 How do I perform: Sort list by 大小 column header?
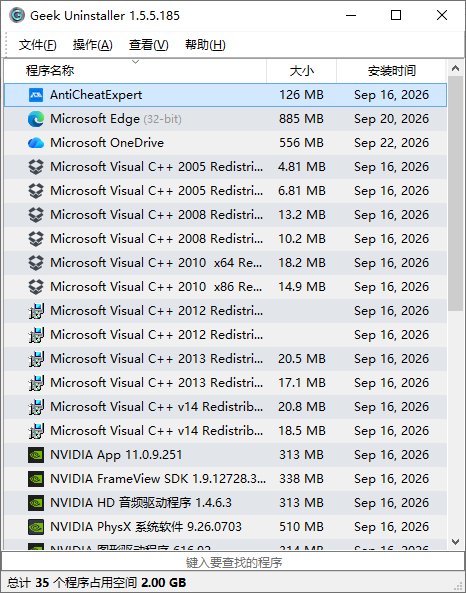click(301, 71)
